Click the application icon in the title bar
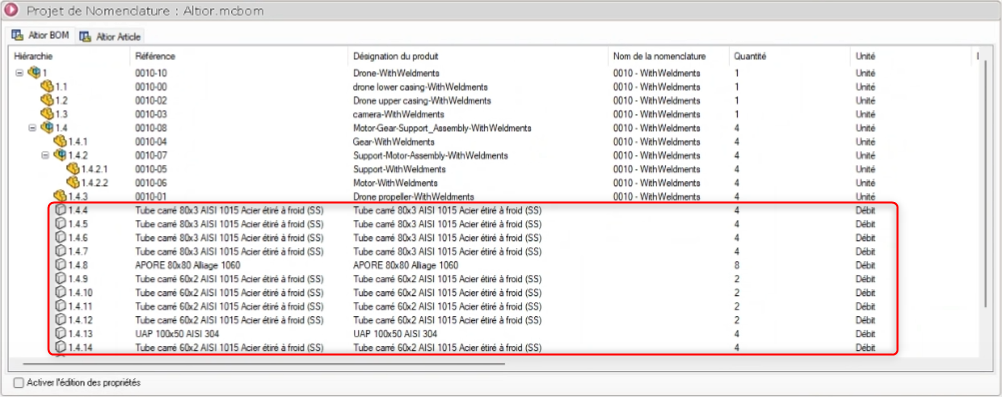Image resolution: width=1002 pixels, height=397 pixels. click(x=11, y=11)
